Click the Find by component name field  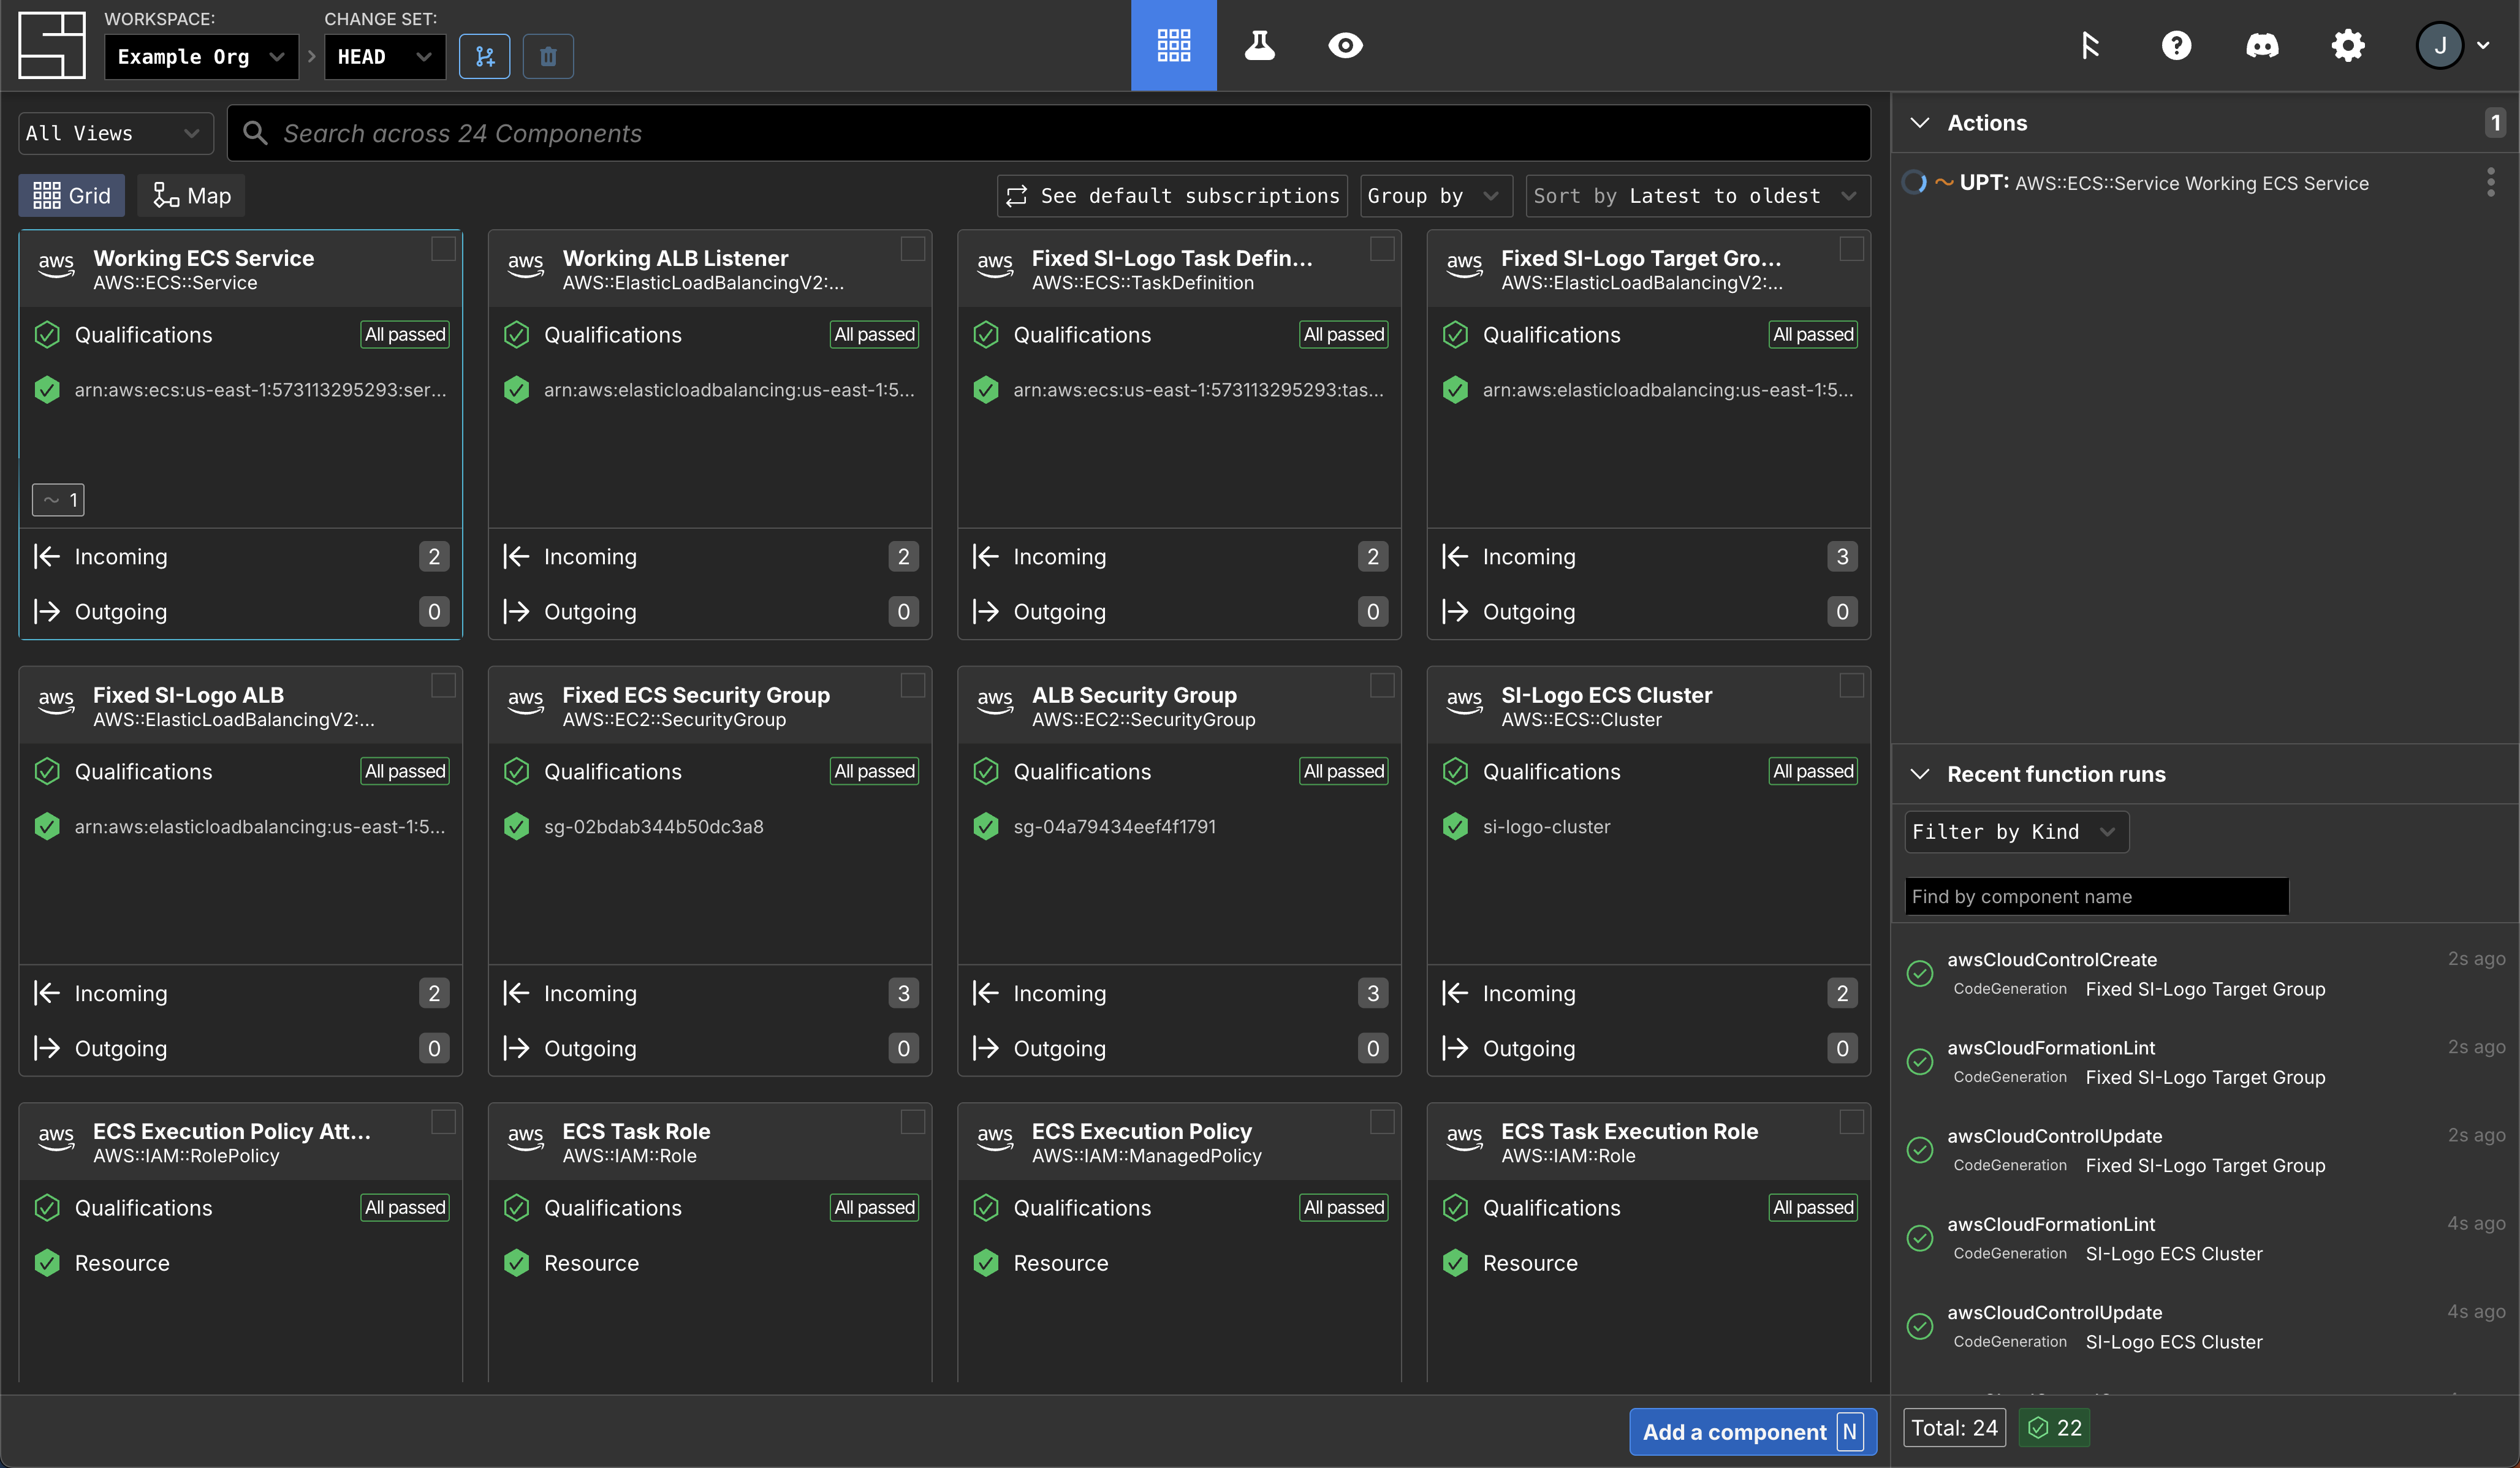point(2096,896)
